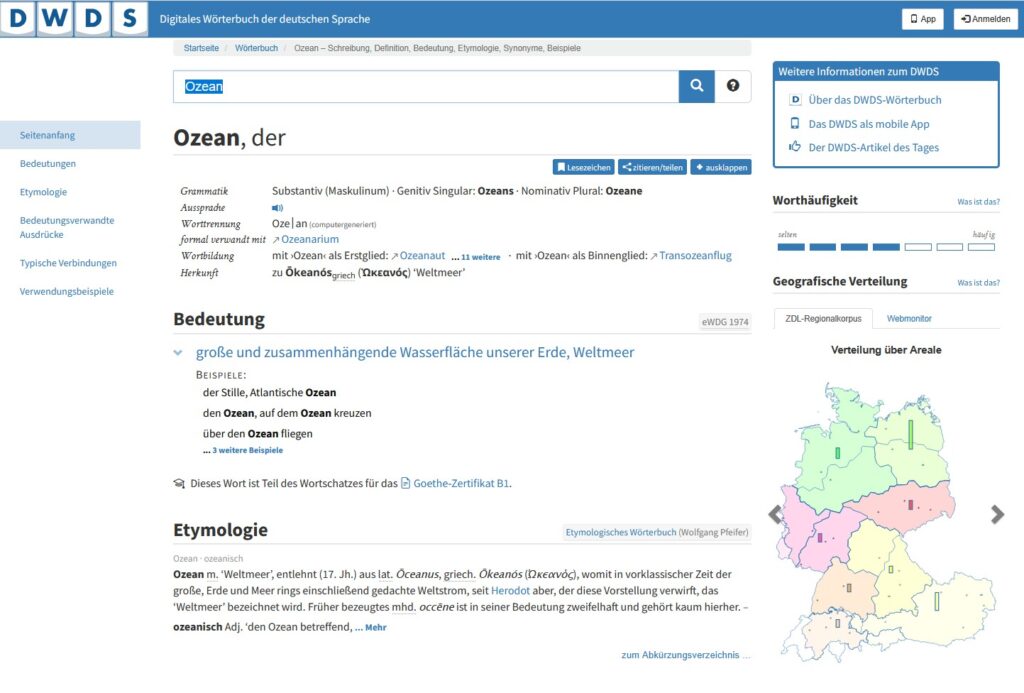
Task: Click the thumbs-up icon for DWDS-Artikel des Tages
Action: click(794, 147)
